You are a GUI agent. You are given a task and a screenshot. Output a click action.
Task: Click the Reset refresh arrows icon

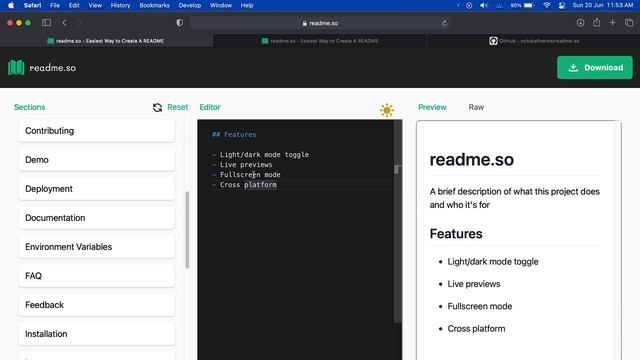157,107
